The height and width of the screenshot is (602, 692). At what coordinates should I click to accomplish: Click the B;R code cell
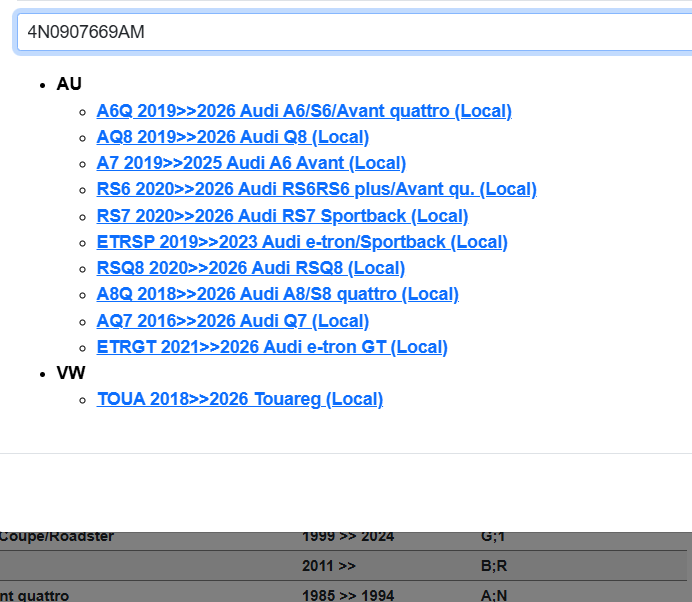(x=494, y=566)
